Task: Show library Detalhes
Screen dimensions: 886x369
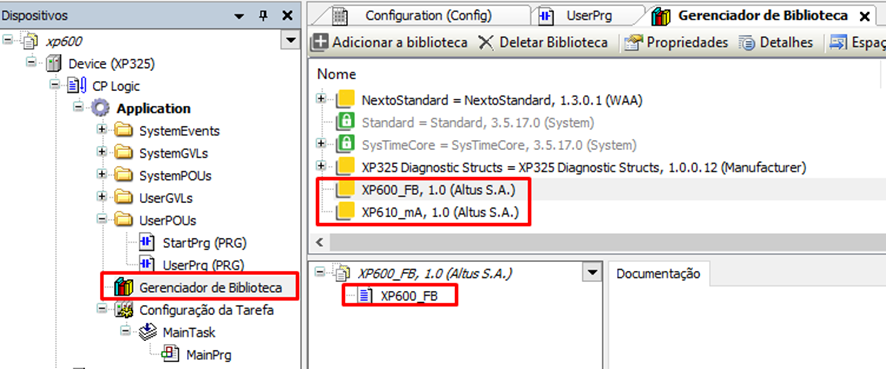Action: (x=776, y=42)
